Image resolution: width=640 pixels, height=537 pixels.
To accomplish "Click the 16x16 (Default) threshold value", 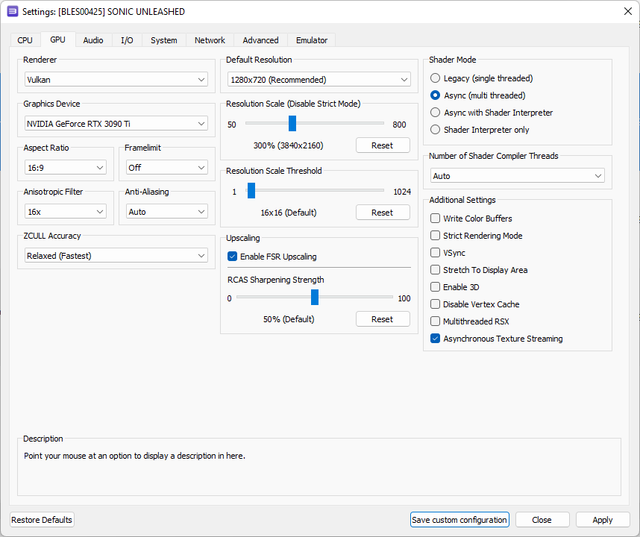I will [289, 213].
